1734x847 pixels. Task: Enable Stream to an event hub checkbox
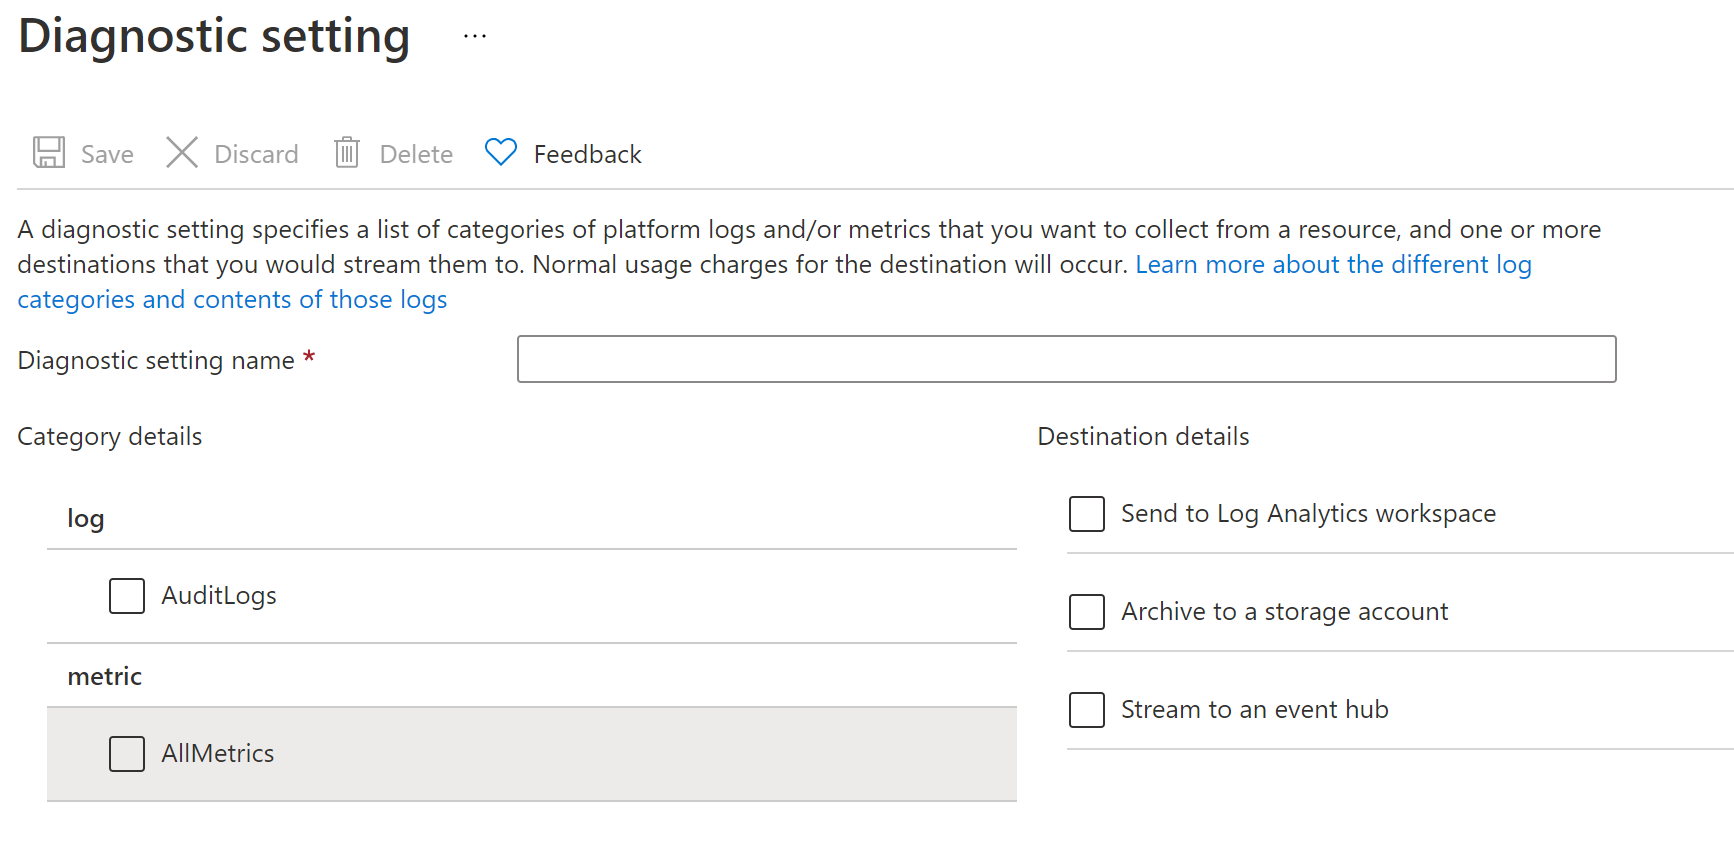(x=1087, y=710)
